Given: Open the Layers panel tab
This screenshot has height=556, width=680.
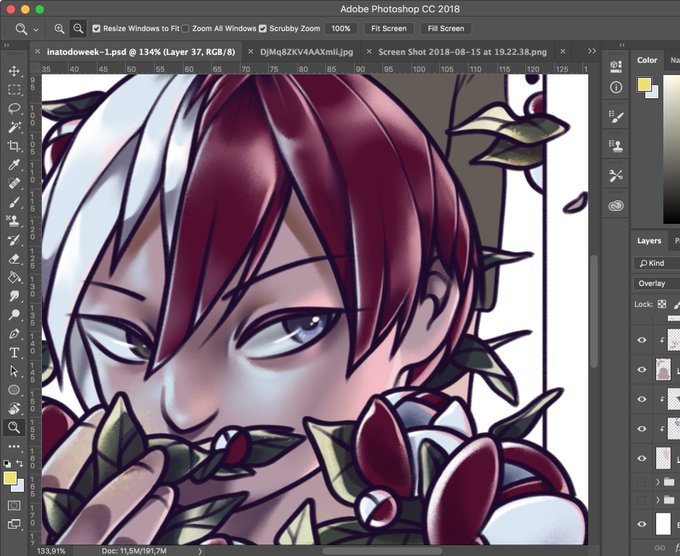Looking at the screenshot, I should pyautogui.click(x=649, y=241).
